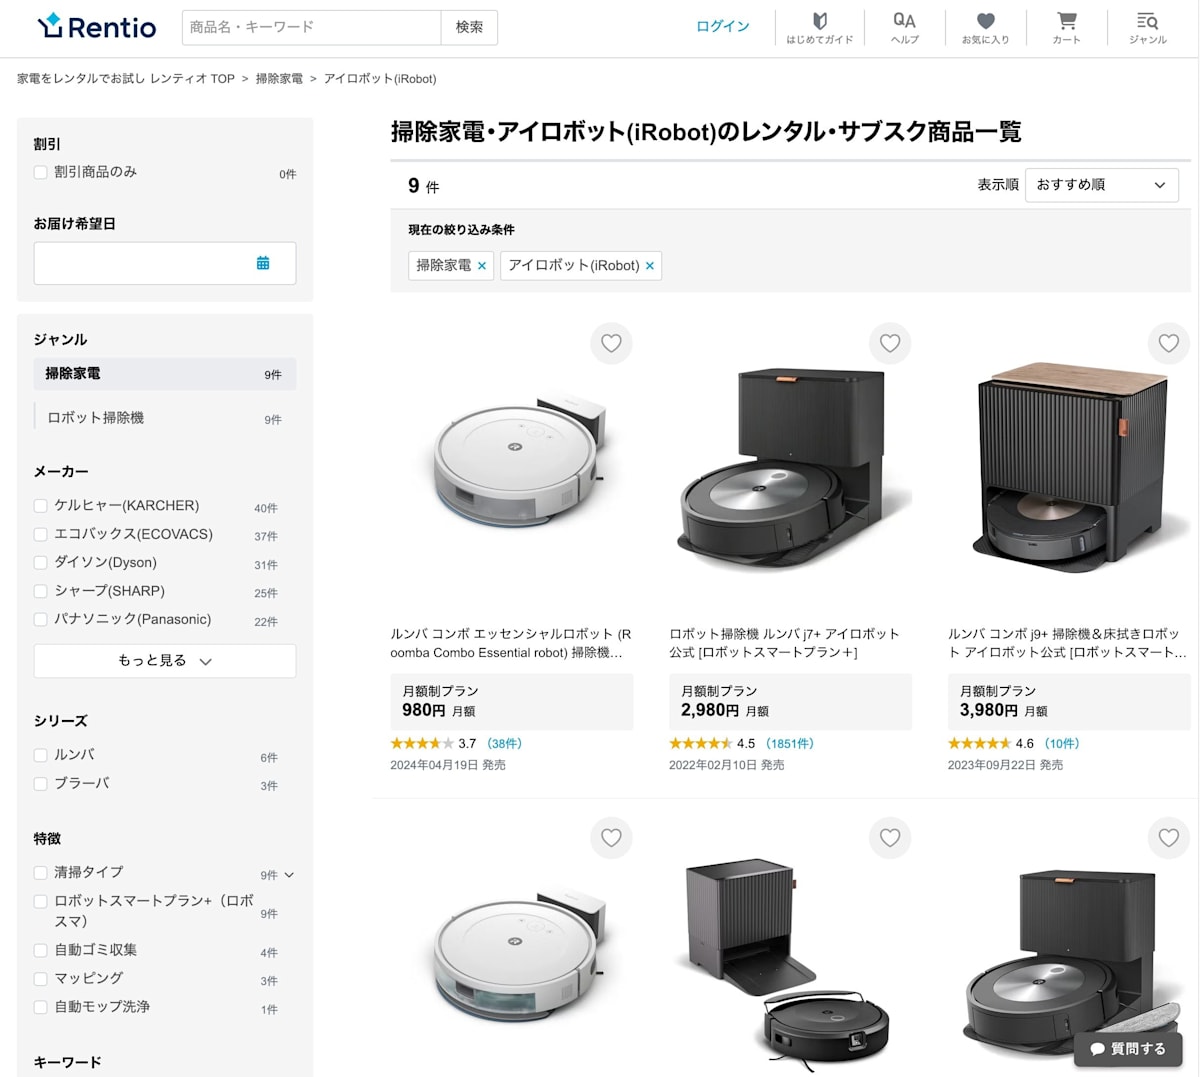This screenshot has height=1077, width=1200.
Task: Open ルンバ コンボ j9+ product title
Action: pos(1067,643)
